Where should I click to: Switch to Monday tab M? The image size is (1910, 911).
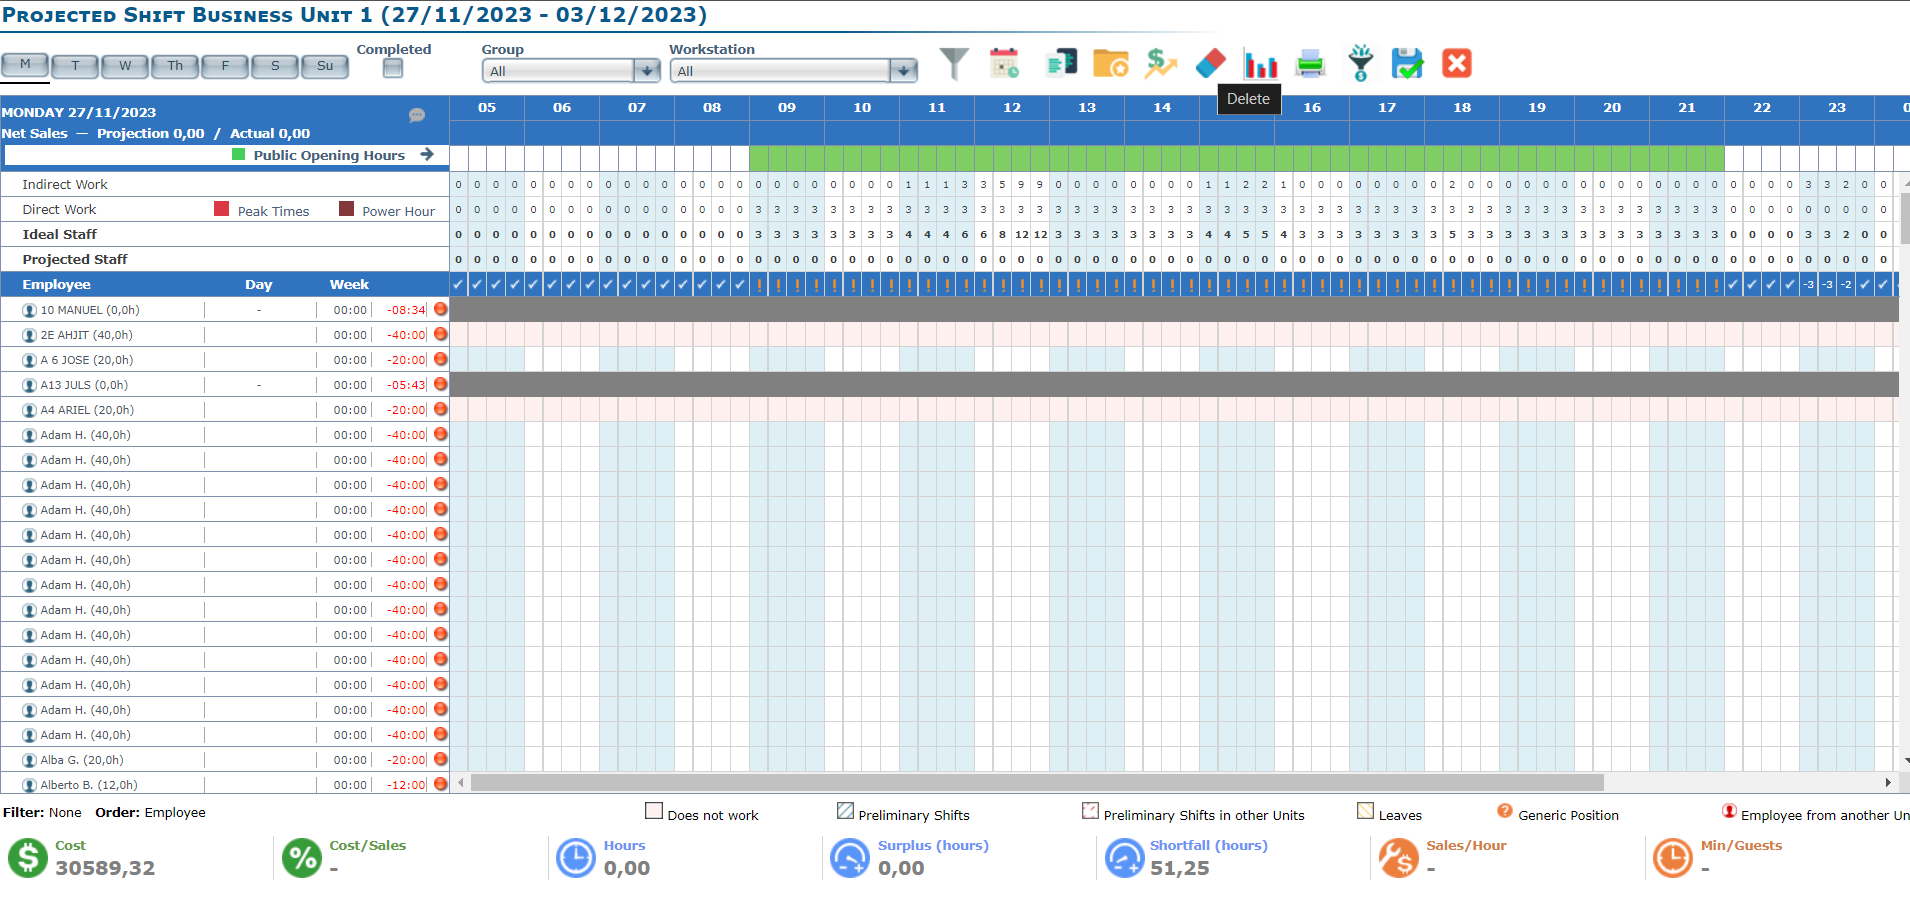point(25,65)
